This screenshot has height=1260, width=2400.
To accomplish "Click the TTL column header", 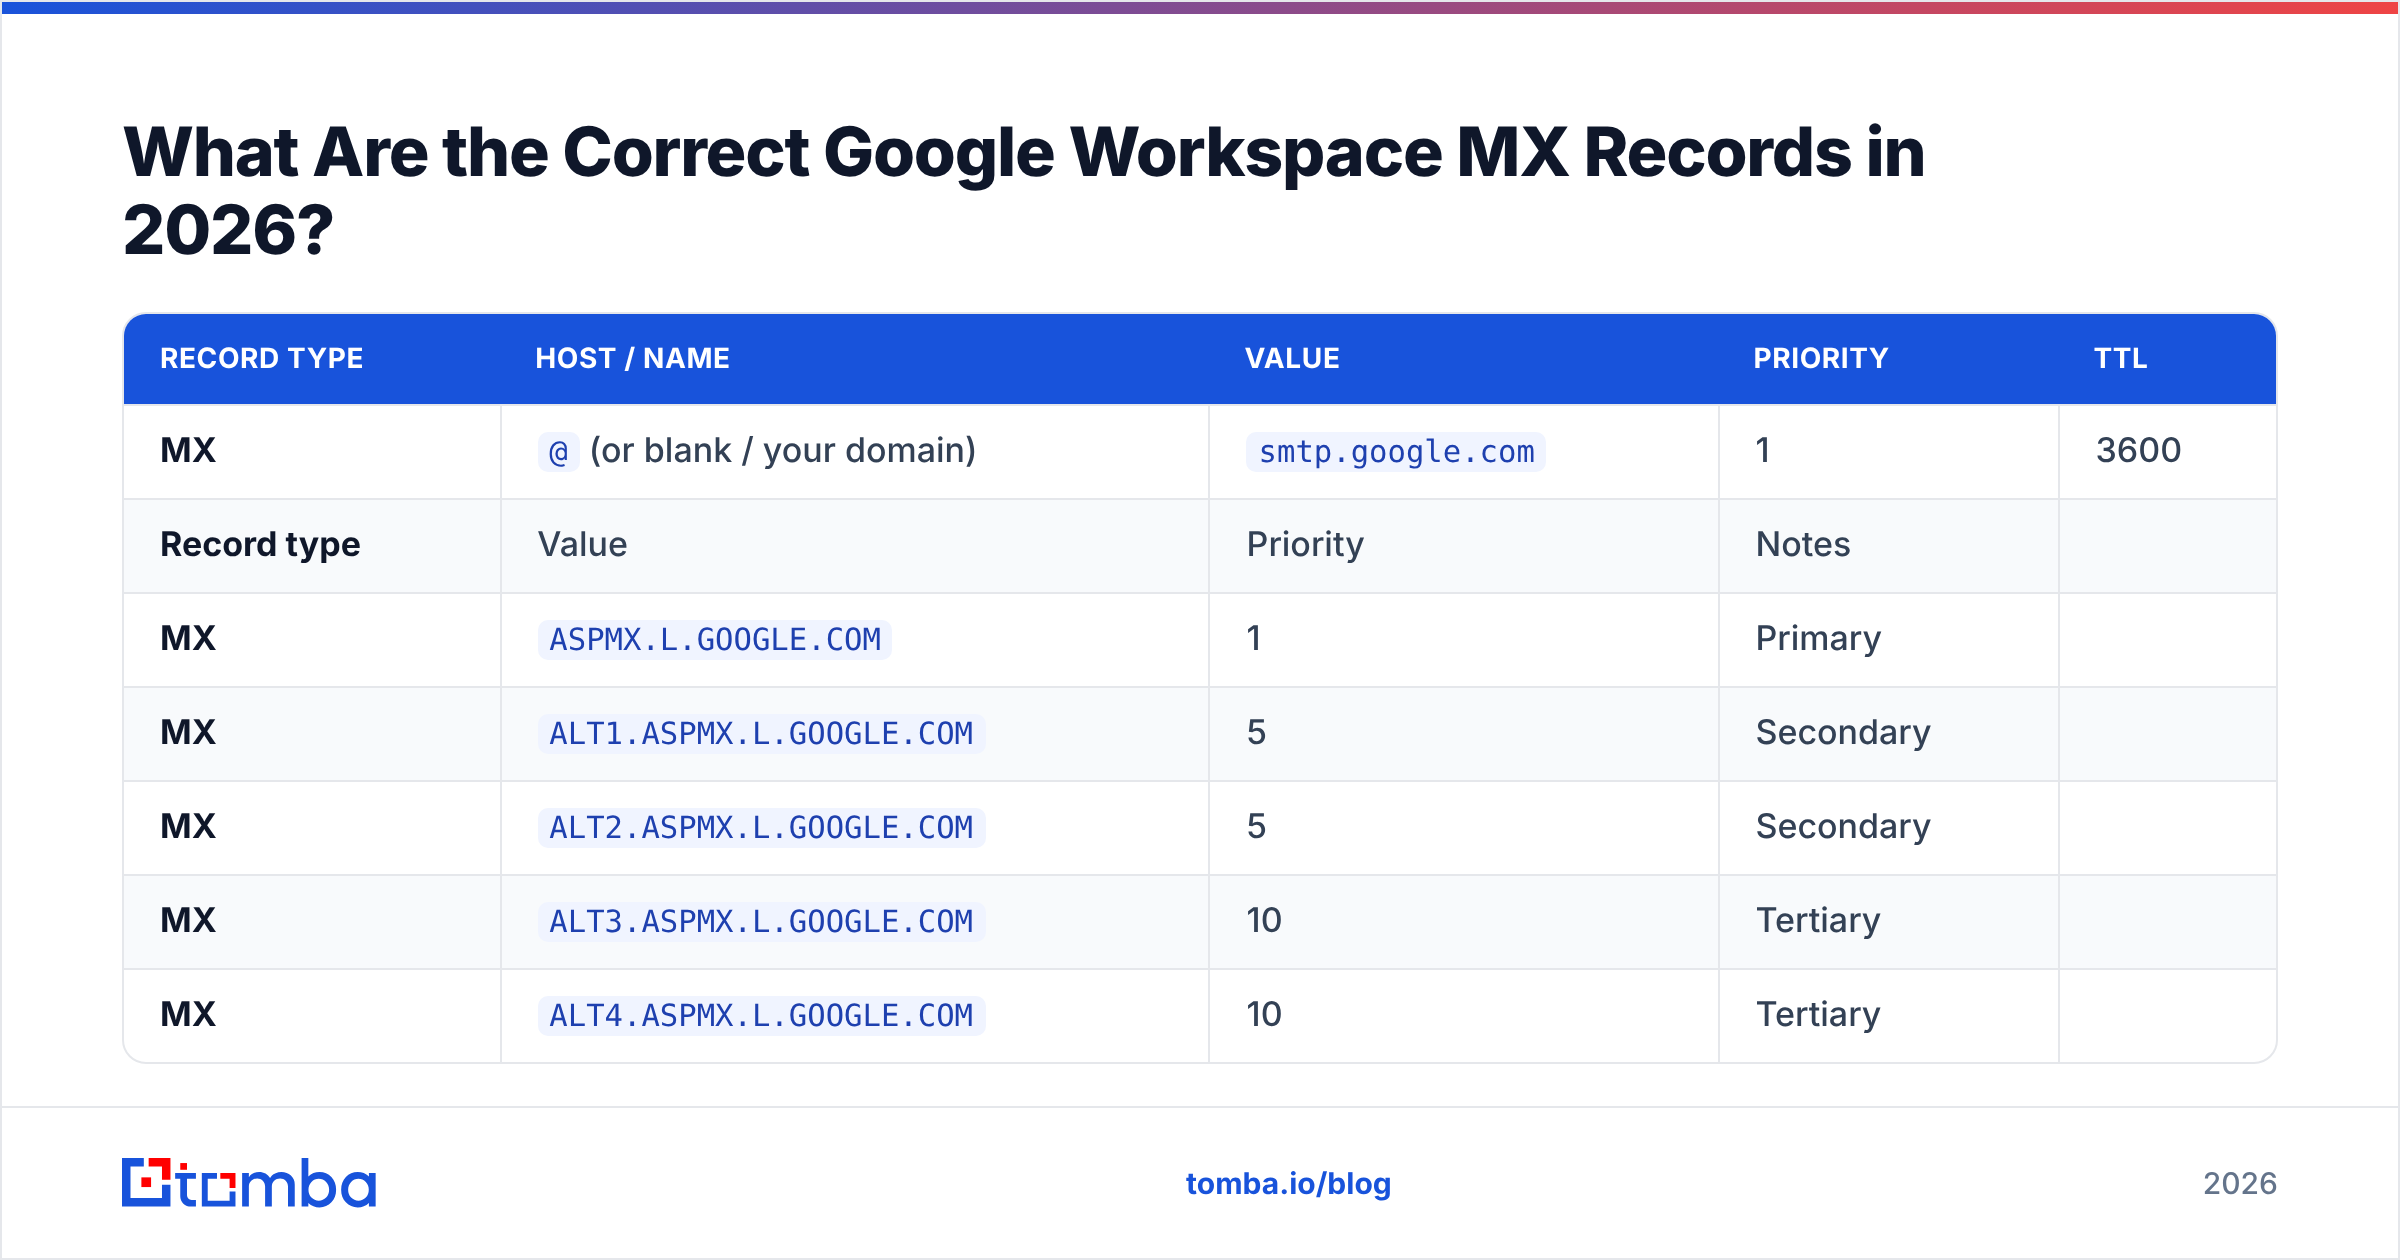I will [2121, 358].
